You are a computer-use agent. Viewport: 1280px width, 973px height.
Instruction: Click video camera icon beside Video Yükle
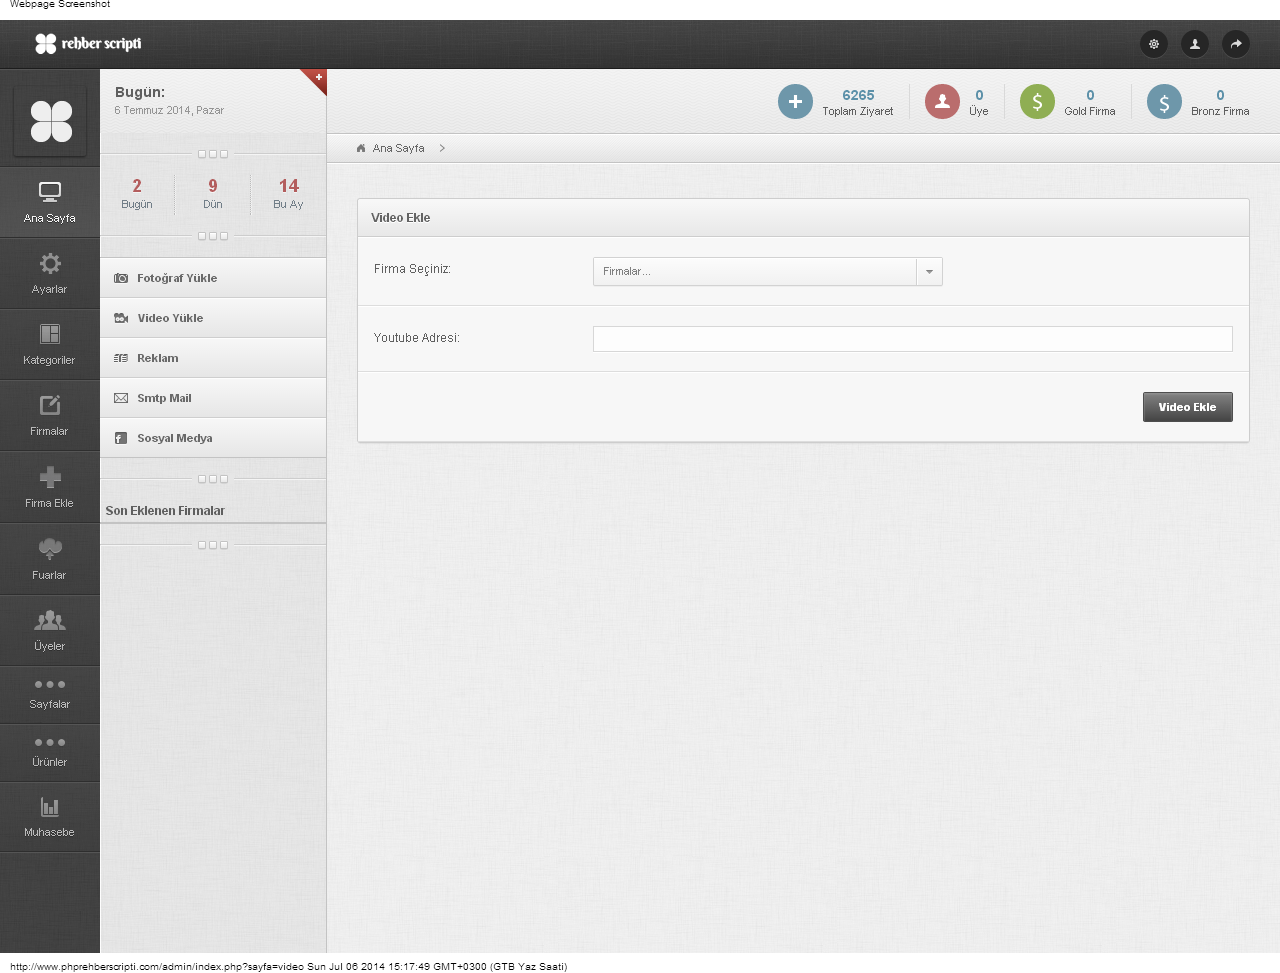pyautogui.click(x=121, y=318)
